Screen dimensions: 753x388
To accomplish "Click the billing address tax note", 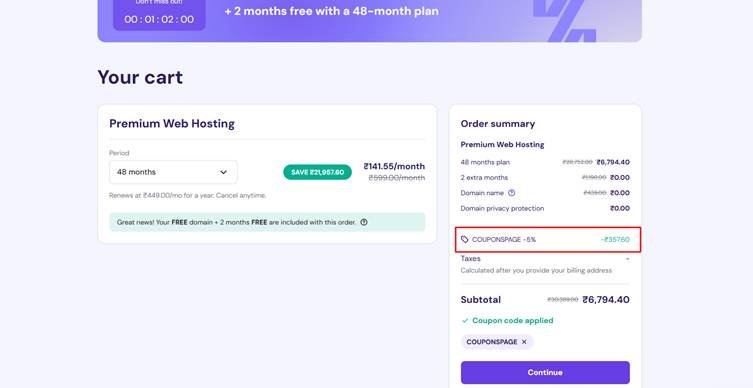I will pyautogui.click(x=536, y=270).
